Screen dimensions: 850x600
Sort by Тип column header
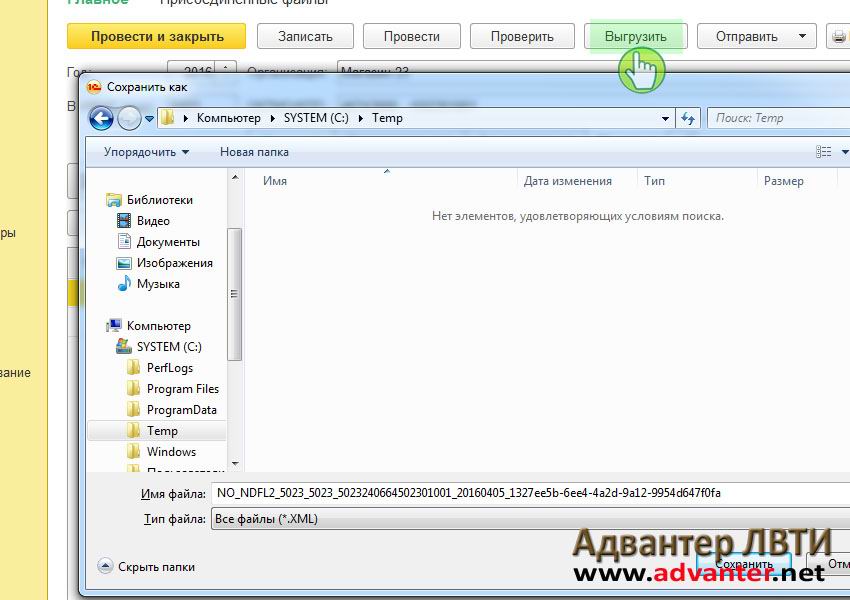[654, 181]
